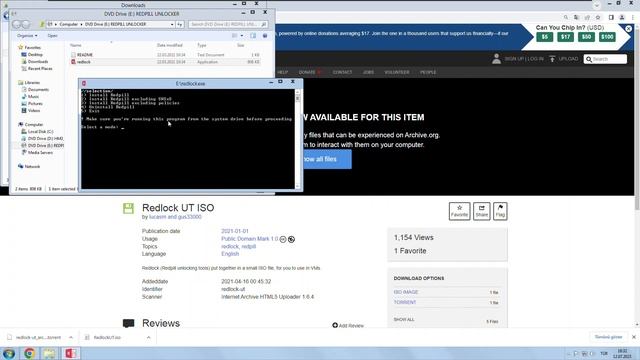Image resolution: width=640 pixels, height=360 pixels.
Task: Click the zoom magnifier icon in Chrome address bar
Action: pos(566,18)
